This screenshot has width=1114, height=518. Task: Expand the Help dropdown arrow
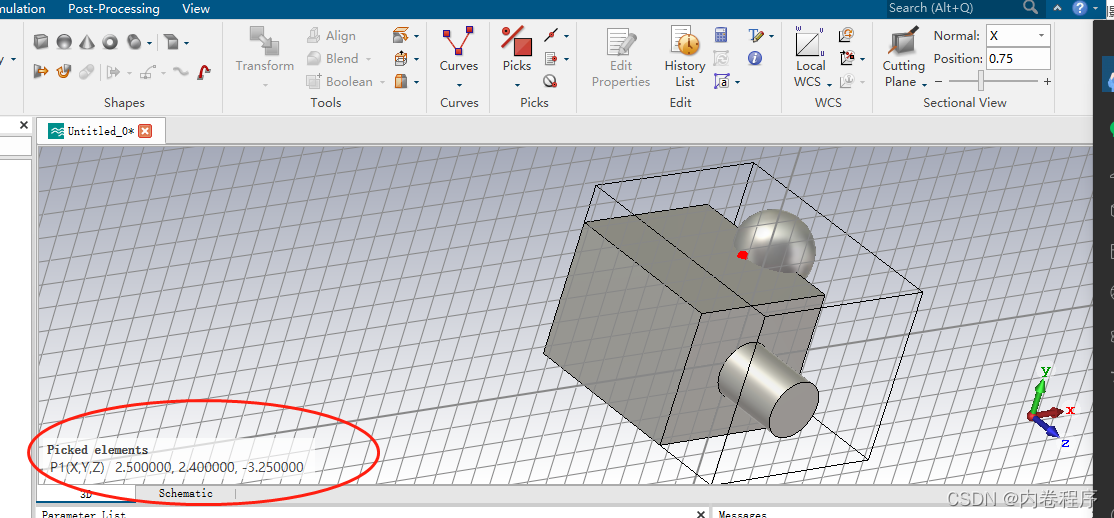pos(1098,9)
